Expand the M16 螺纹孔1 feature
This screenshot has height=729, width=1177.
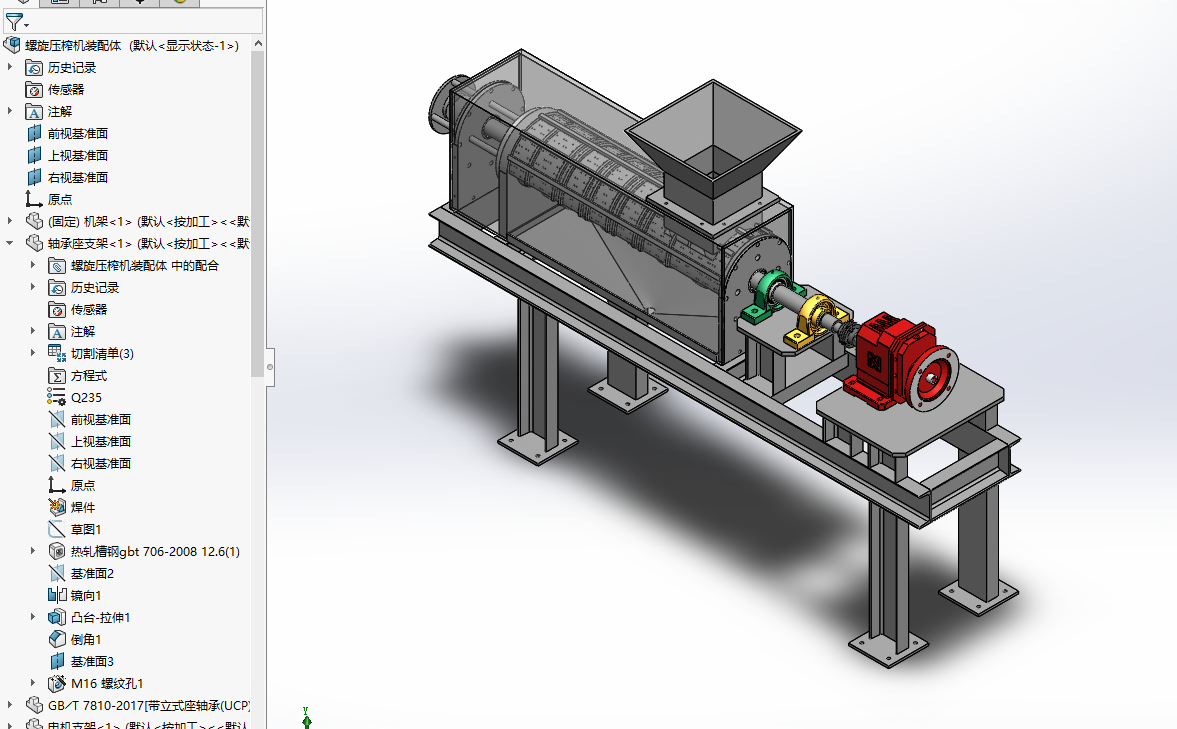click(x=32, y=683)
